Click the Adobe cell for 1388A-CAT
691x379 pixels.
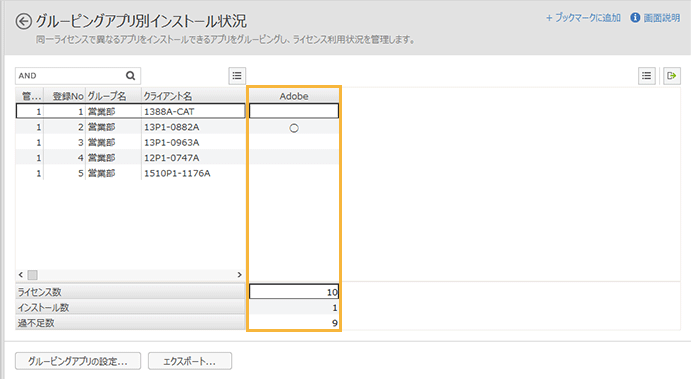tap(294, 111)
